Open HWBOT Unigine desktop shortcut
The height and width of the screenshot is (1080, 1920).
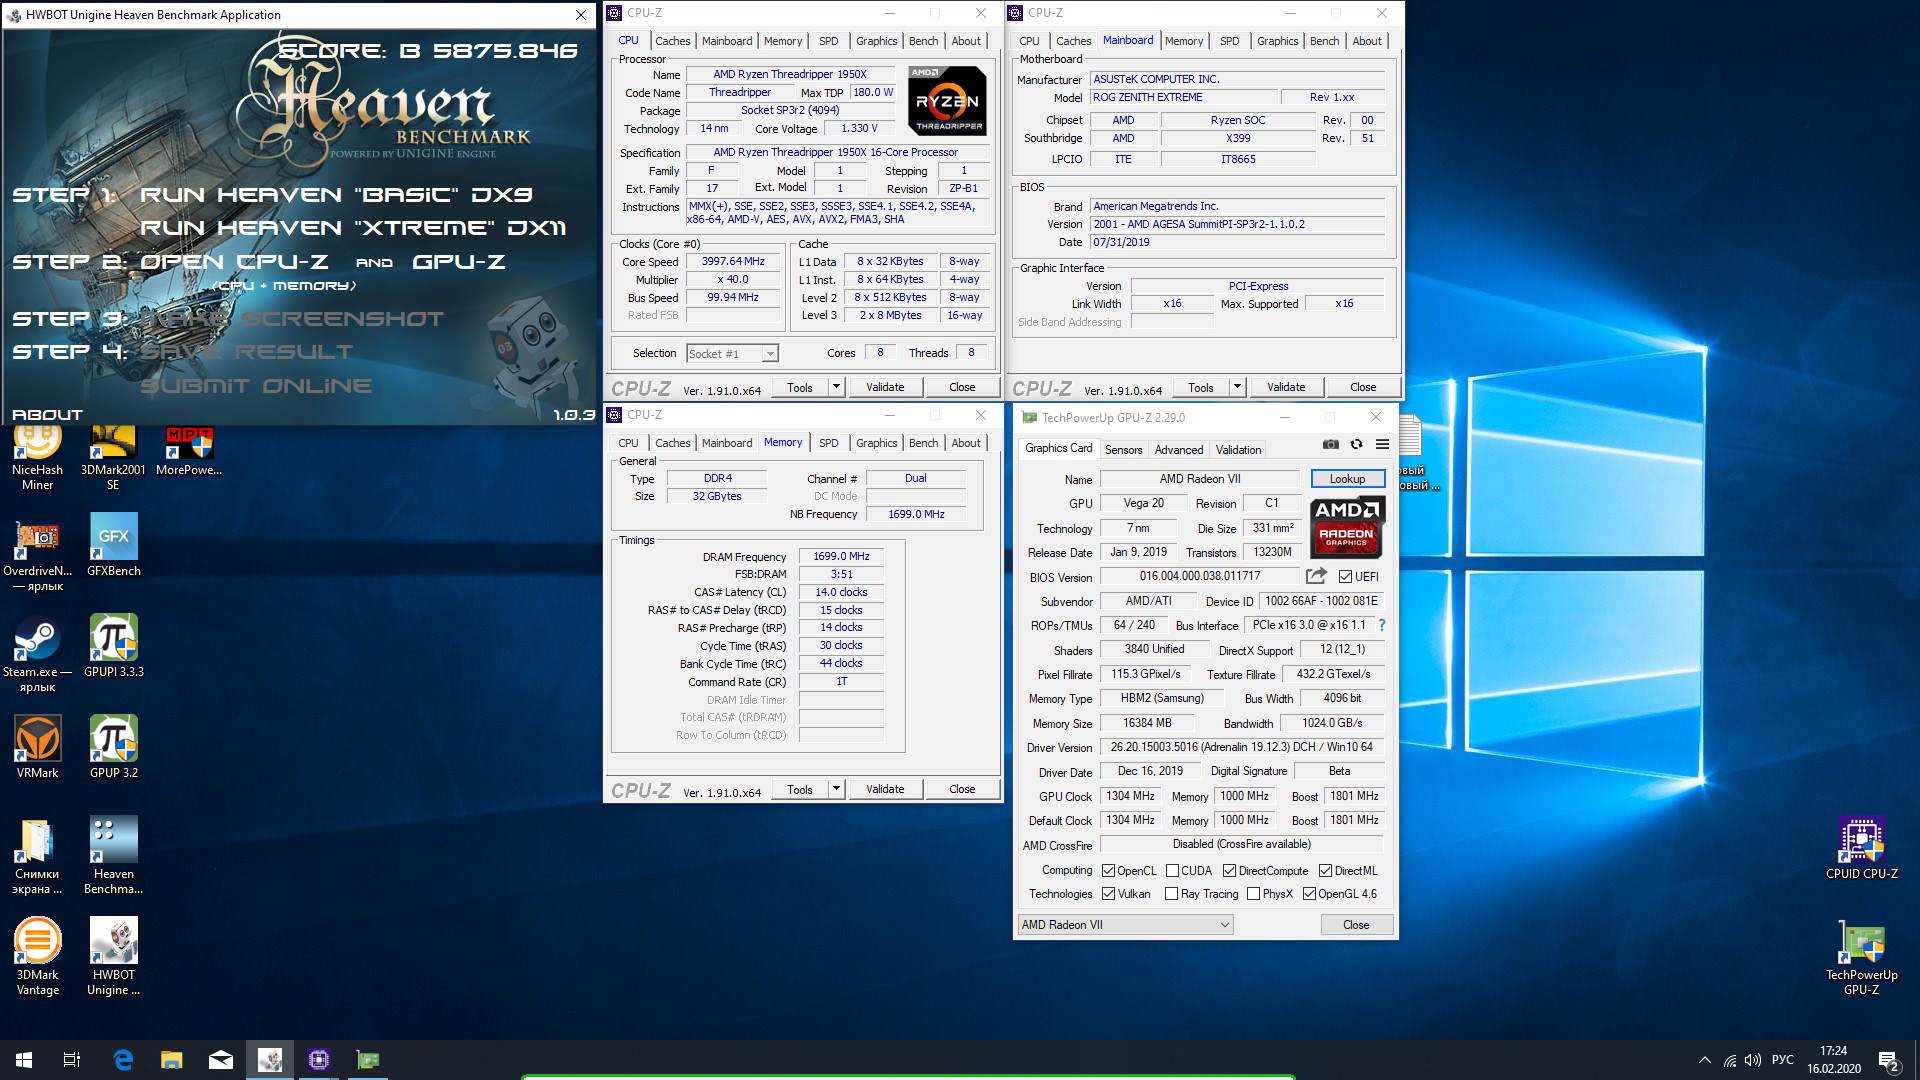113,957
